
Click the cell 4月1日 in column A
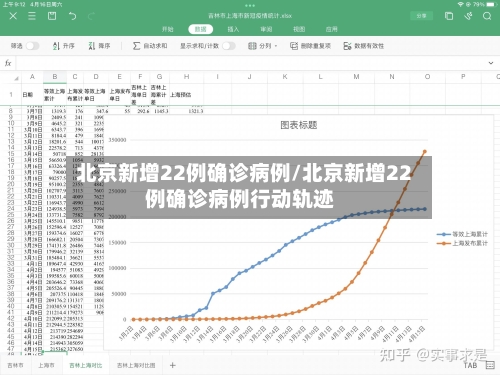pos(33,264)
